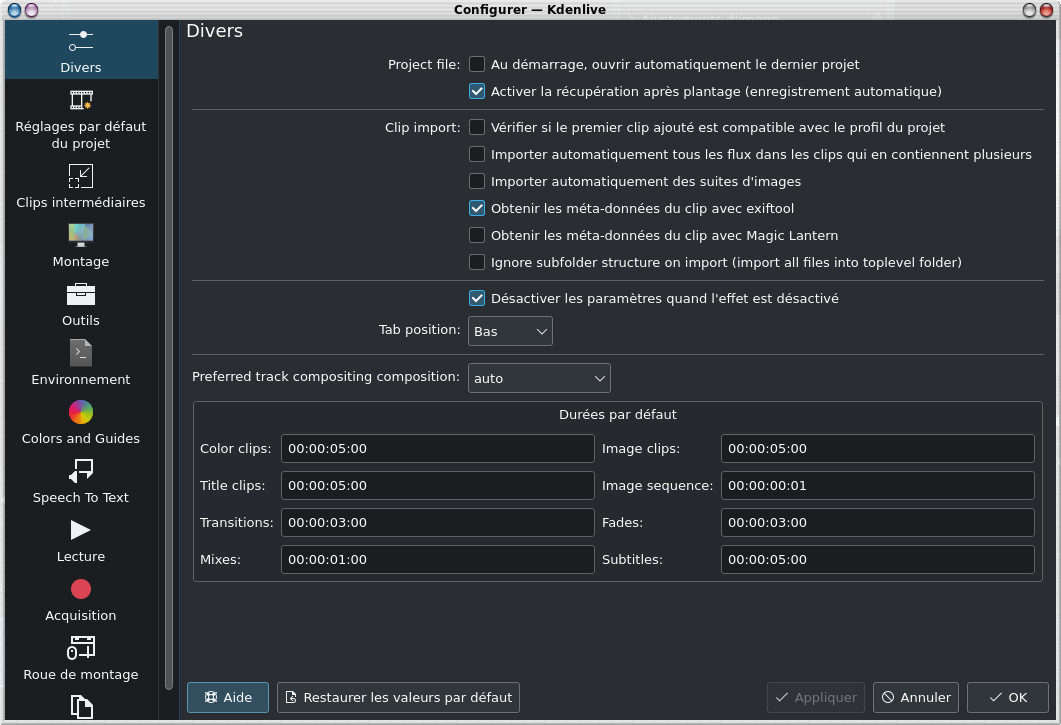Click Restaurer les valeurs par défaut
1061x725 pixels.
[399, 697]
